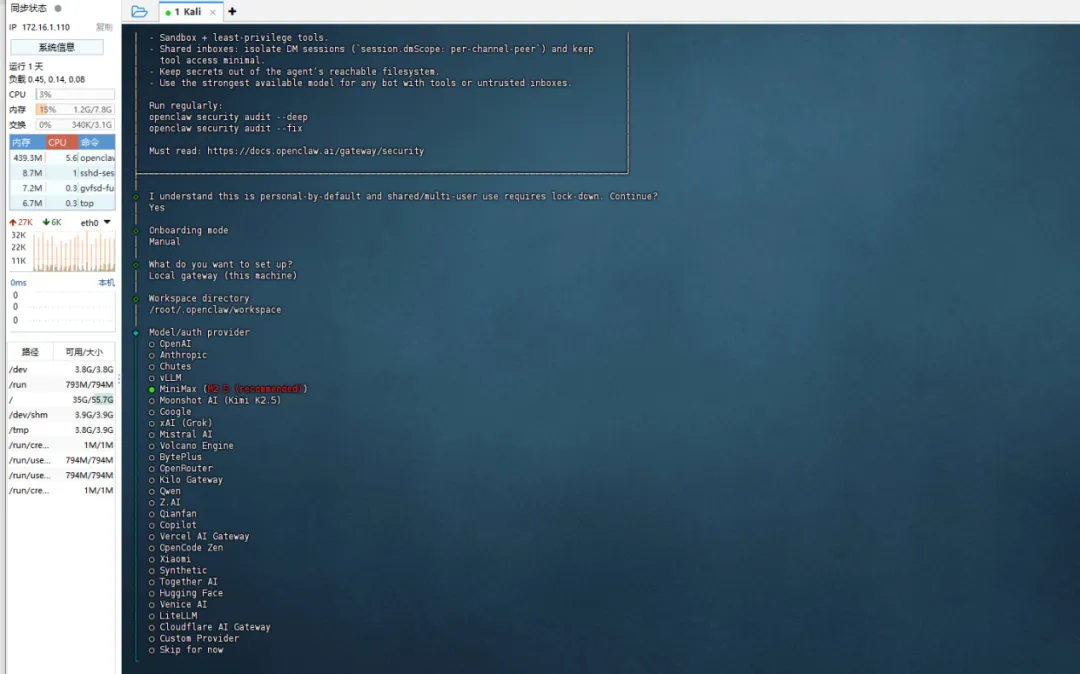Screen dimensions: 1080x674
Task: Click the CPU usage bar
Action: [x=75, y=94]
